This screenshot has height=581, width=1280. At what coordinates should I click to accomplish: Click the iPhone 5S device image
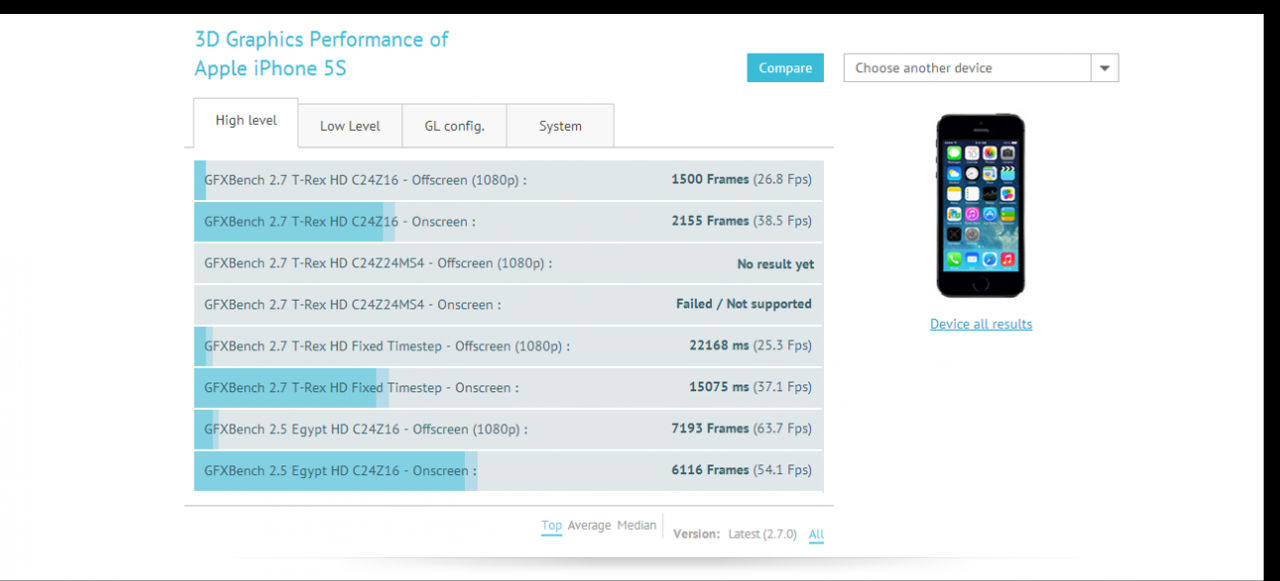(x=981, y=206)
